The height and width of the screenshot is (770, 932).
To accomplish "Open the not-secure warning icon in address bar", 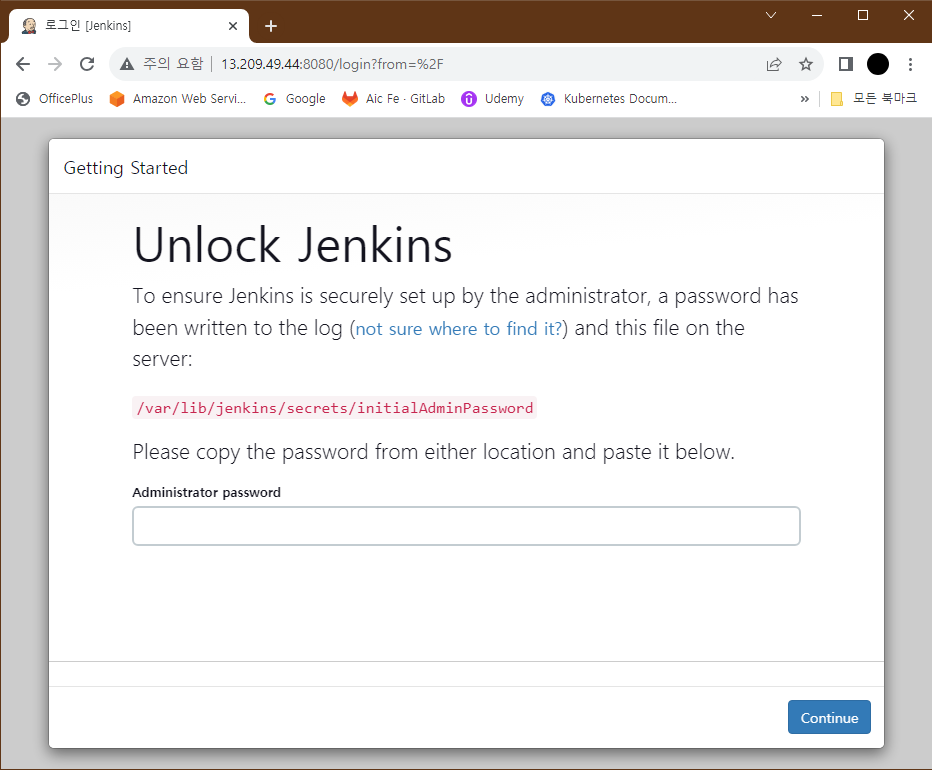I will click(127, 64).
